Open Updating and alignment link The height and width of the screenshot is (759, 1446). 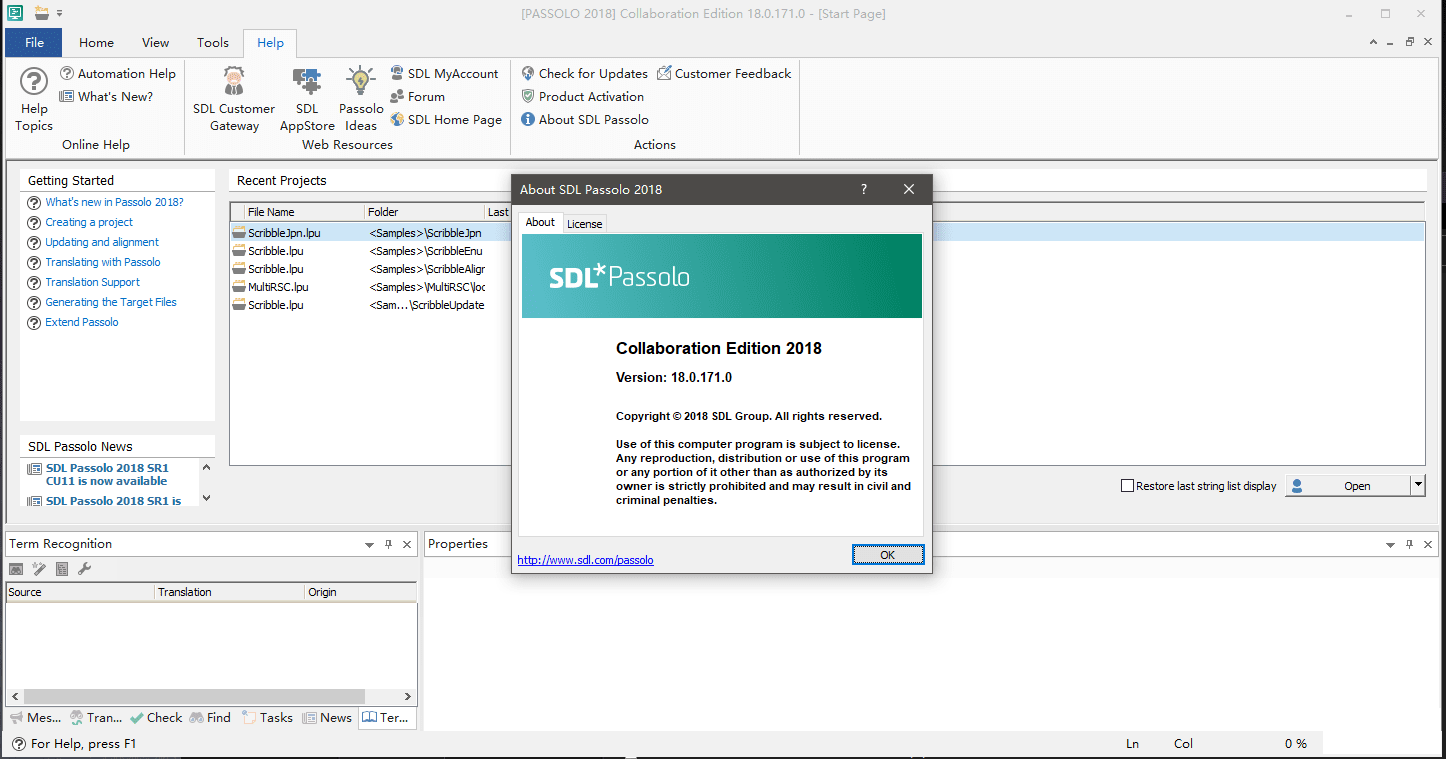102,242
